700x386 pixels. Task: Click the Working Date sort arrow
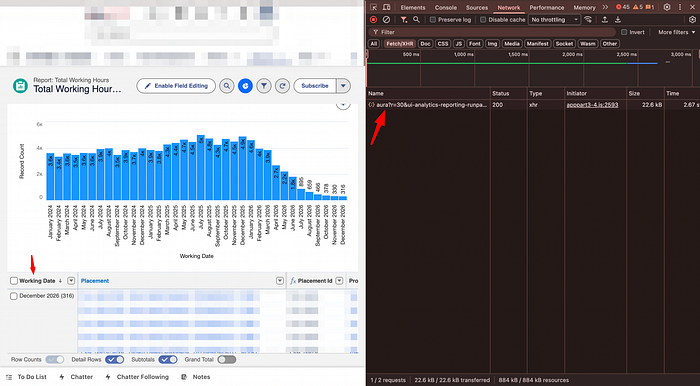pos(60,281)
